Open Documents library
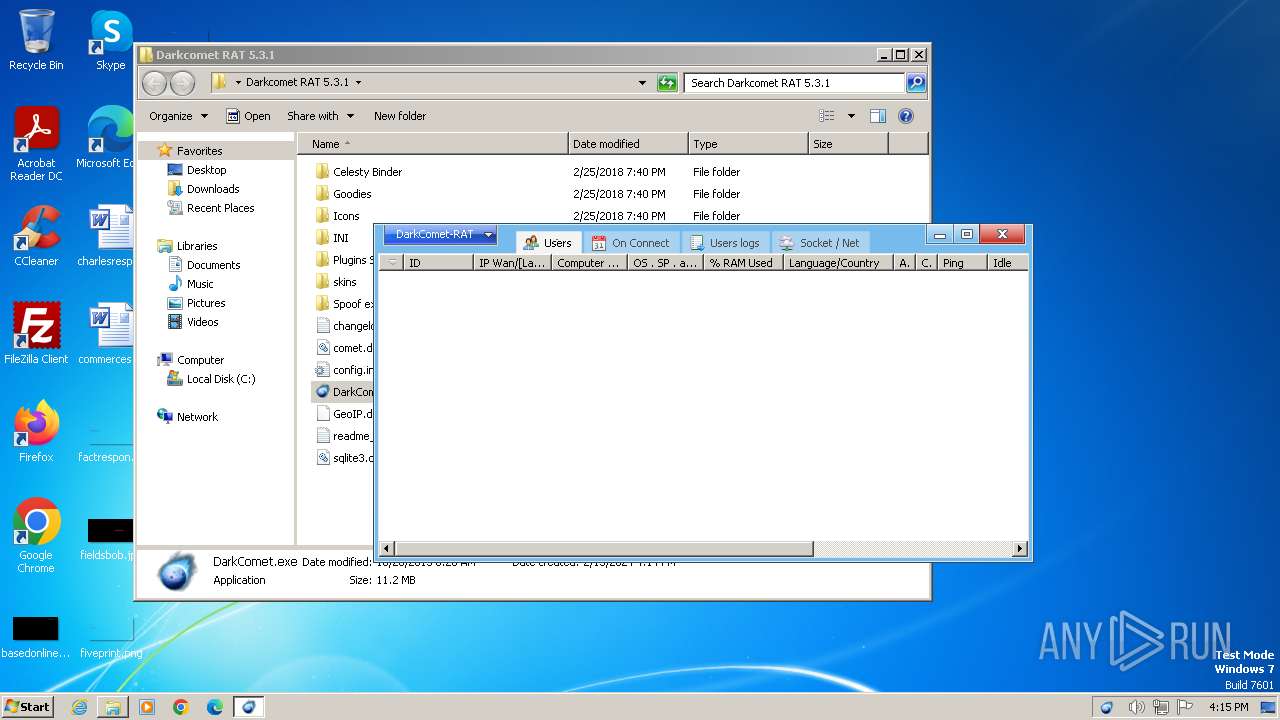This screenshot has height=720, width=1280. (x=204, y=265)
